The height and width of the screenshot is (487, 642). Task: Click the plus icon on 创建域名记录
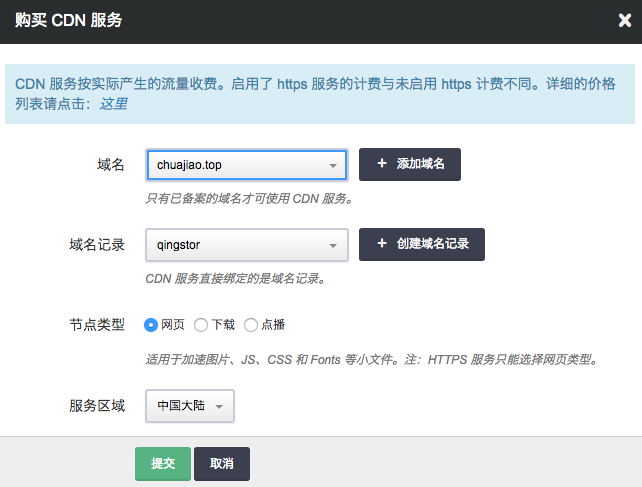tap(381, 244)
